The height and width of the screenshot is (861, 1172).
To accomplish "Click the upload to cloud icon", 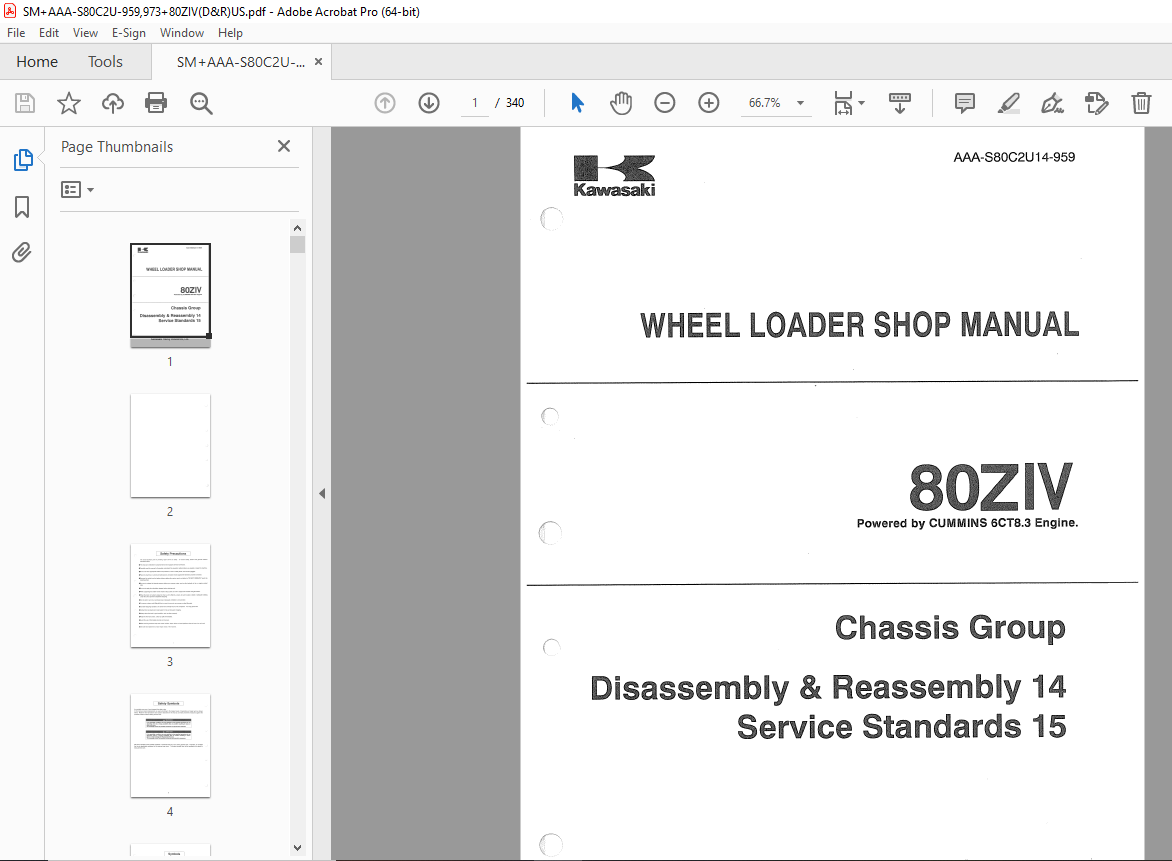I will (x=113, y=103).
